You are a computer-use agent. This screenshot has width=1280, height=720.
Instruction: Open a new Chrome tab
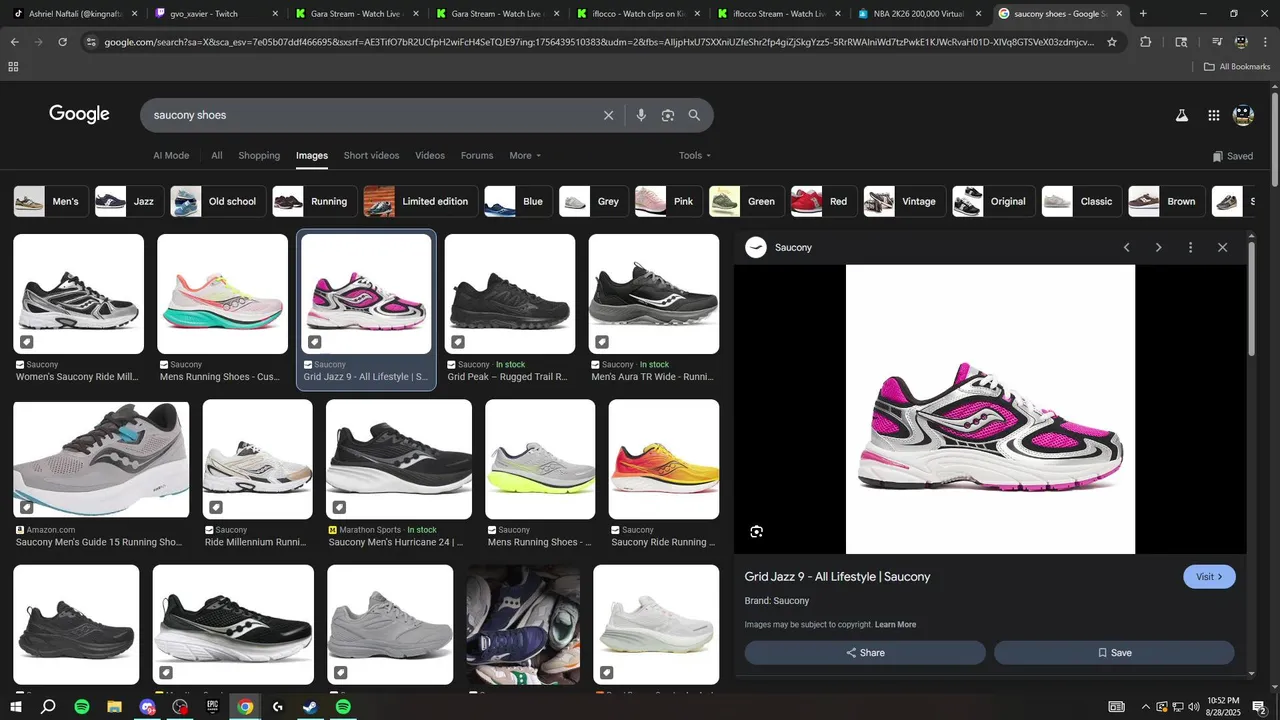tap(1143, 14)
